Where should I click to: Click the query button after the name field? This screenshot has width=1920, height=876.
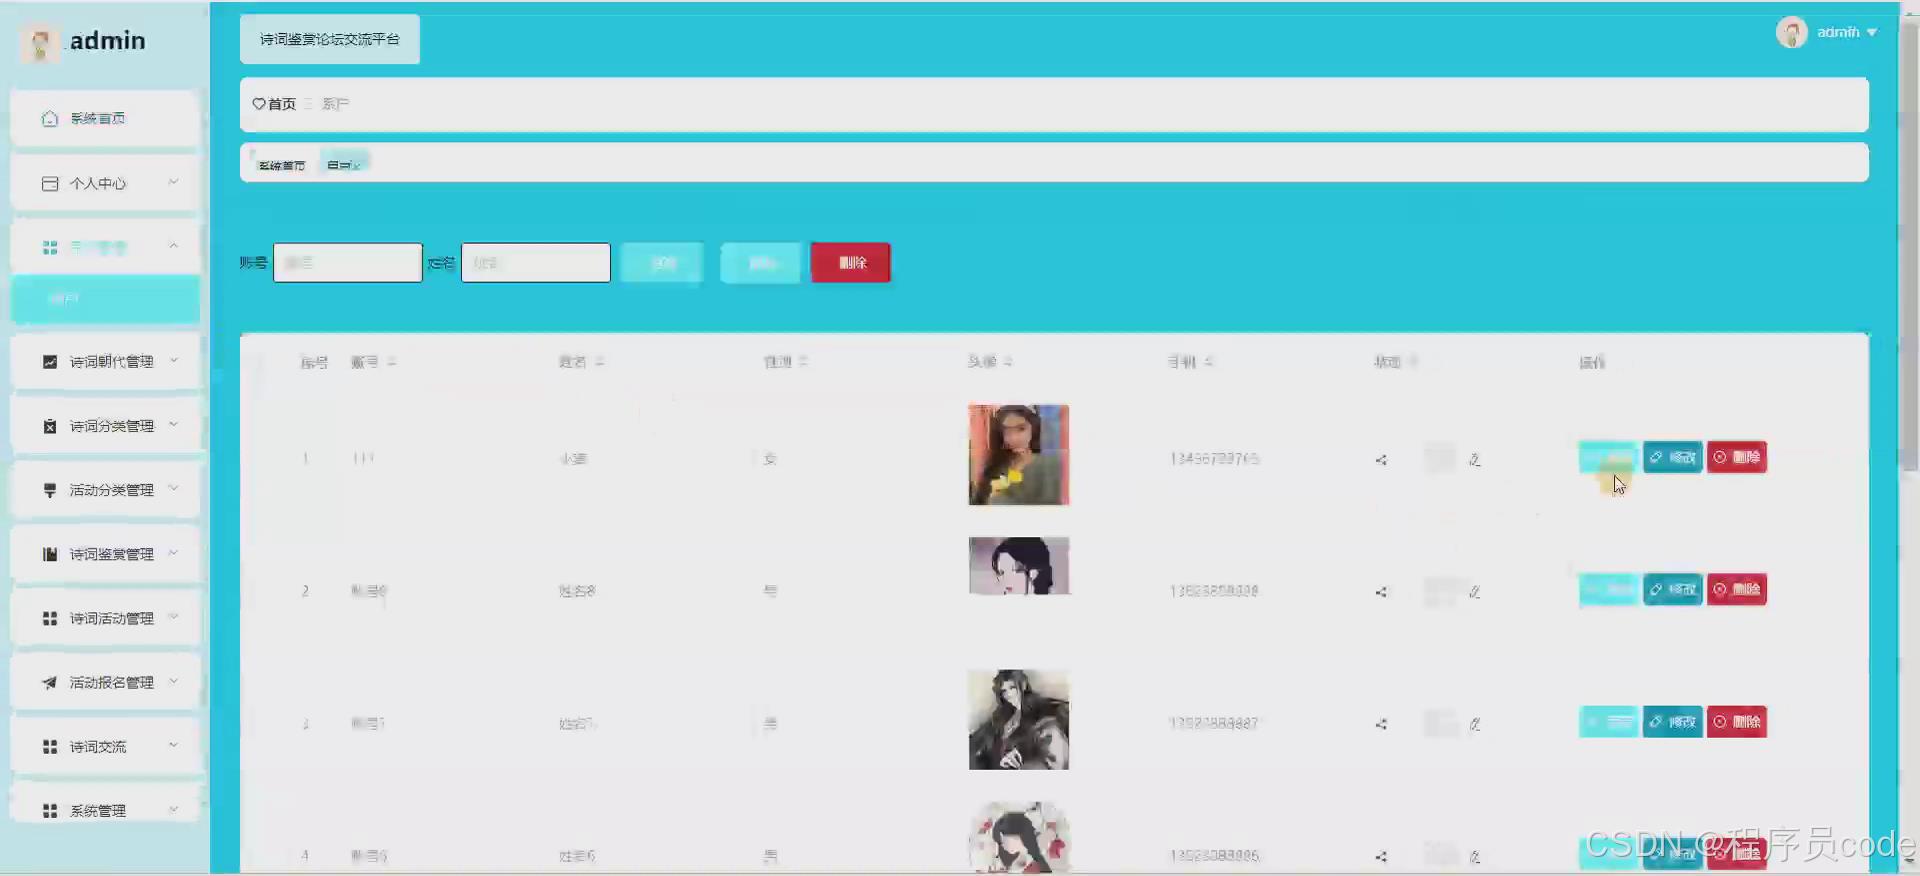(662, 263)
